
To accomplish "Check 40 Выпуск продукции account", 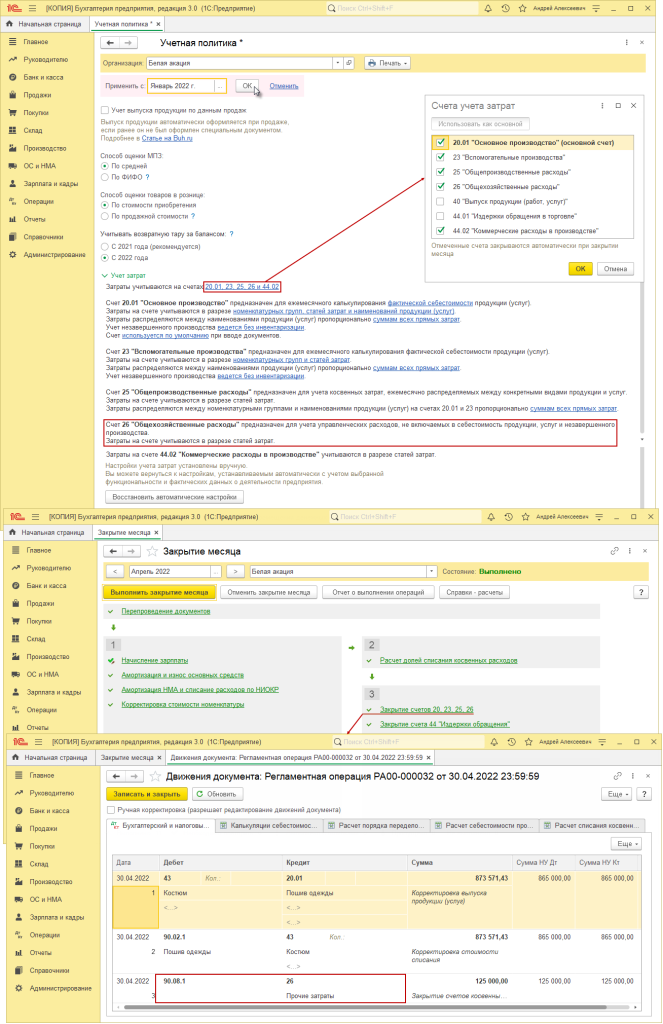I will 440,201.
